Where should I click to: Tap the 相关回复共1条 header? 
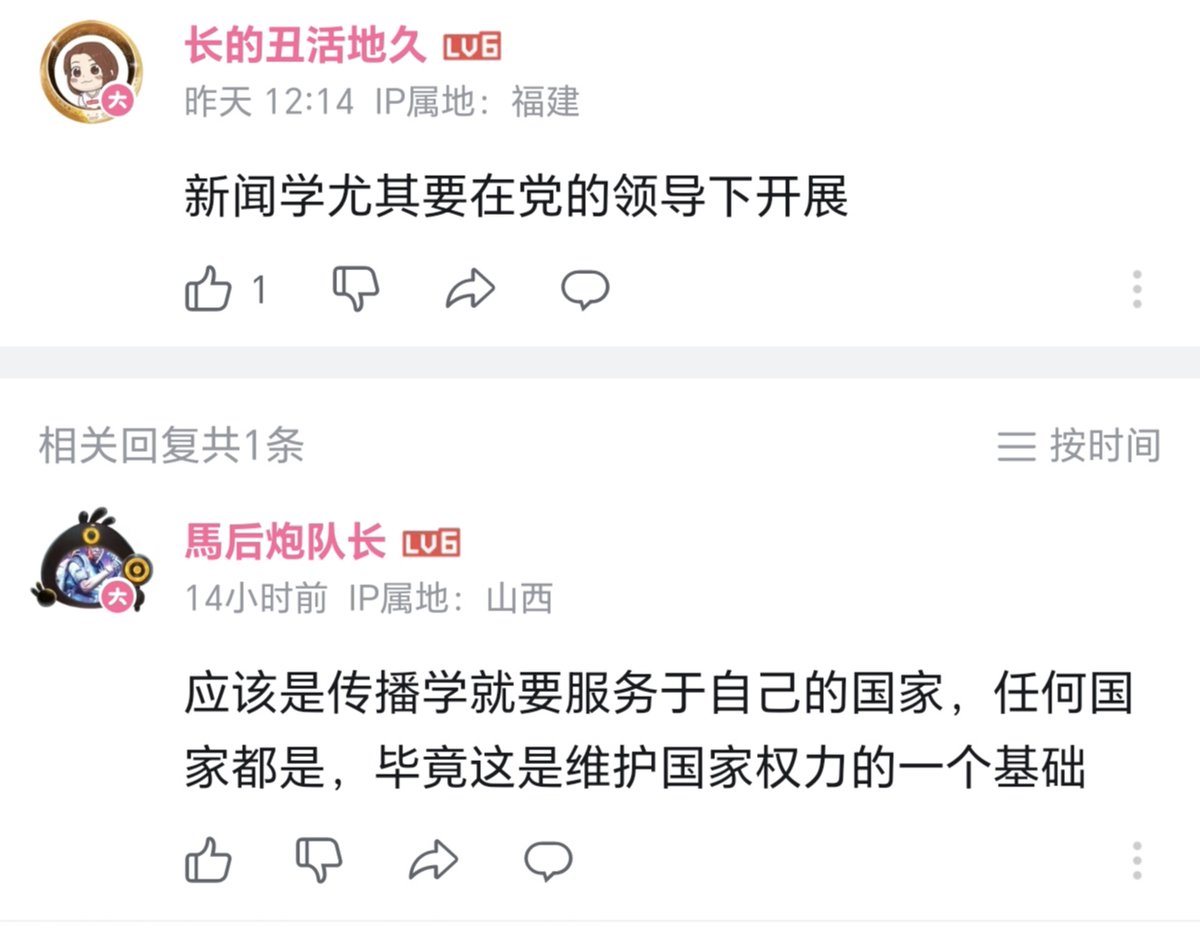tap(171, 446)
